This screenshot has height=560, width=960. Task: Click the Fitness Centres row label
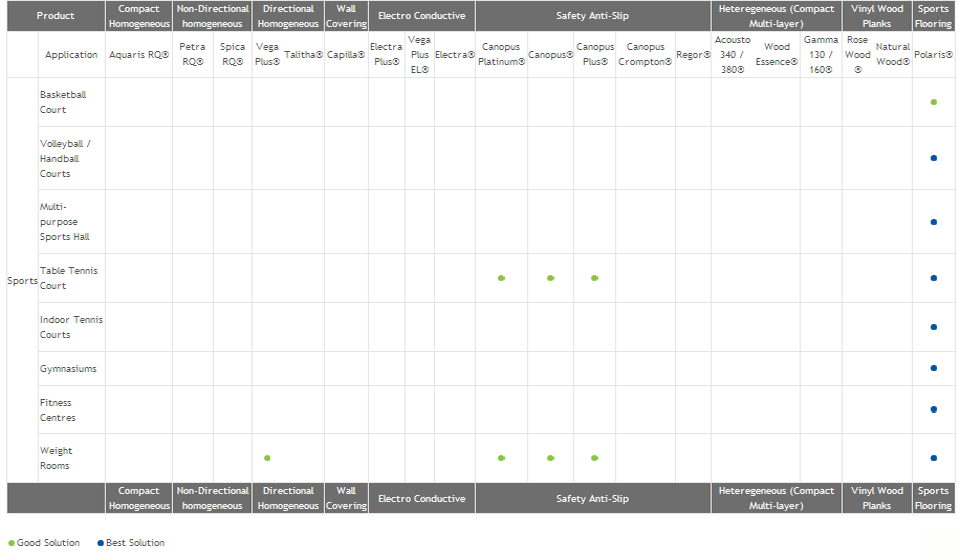tap(58, 410)
